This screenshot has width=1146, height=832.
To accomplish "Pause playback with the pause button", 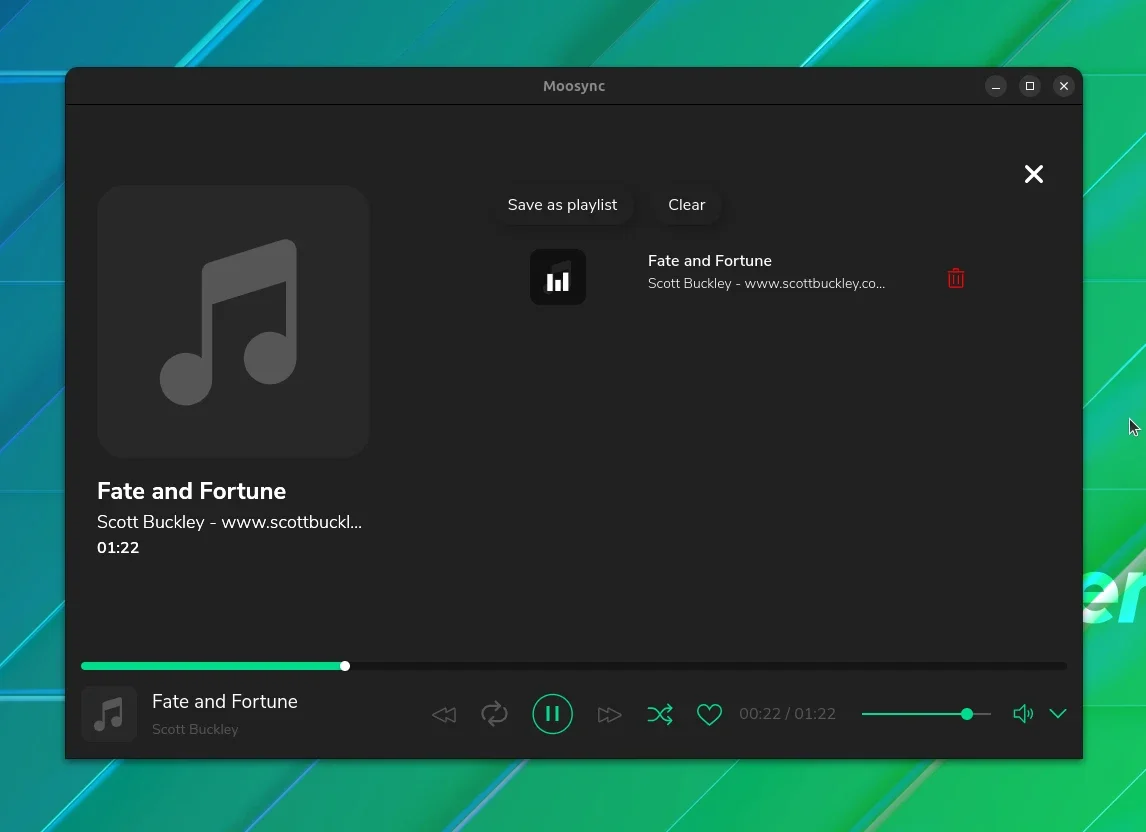I will click(552, 714).
